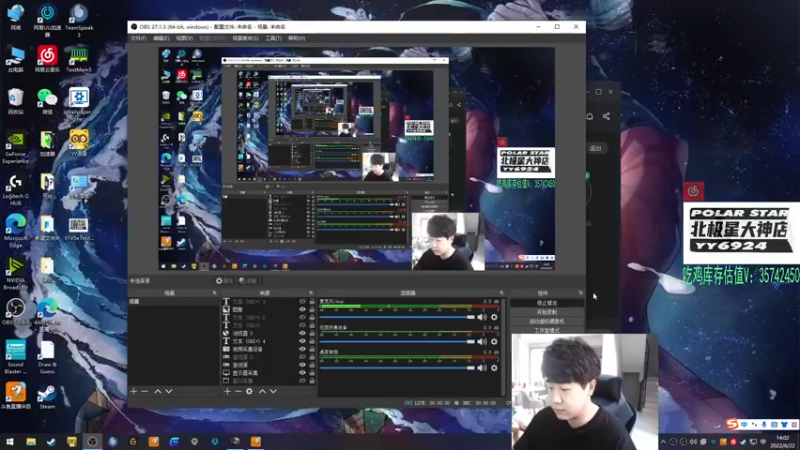This screenshot has height=450, width=800.
Task: Enable 工作室模式 studio mode button
Action: [x=547, y=331]
